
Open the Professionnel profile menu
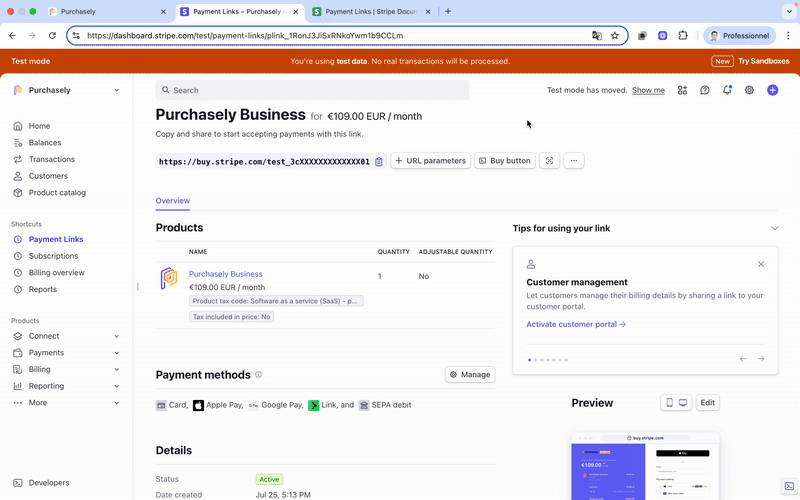[x=739, y=36]
